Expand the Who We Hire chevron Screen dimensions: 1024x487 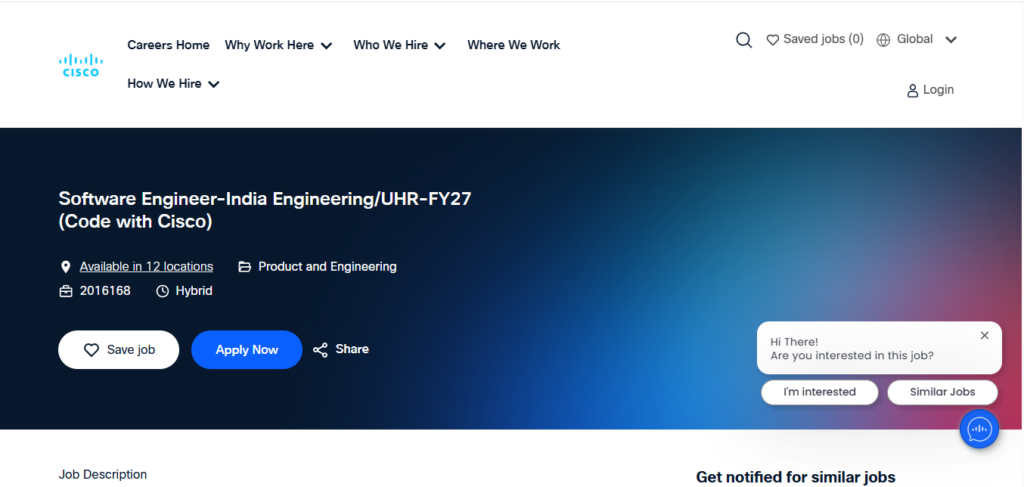click(440, 46)
